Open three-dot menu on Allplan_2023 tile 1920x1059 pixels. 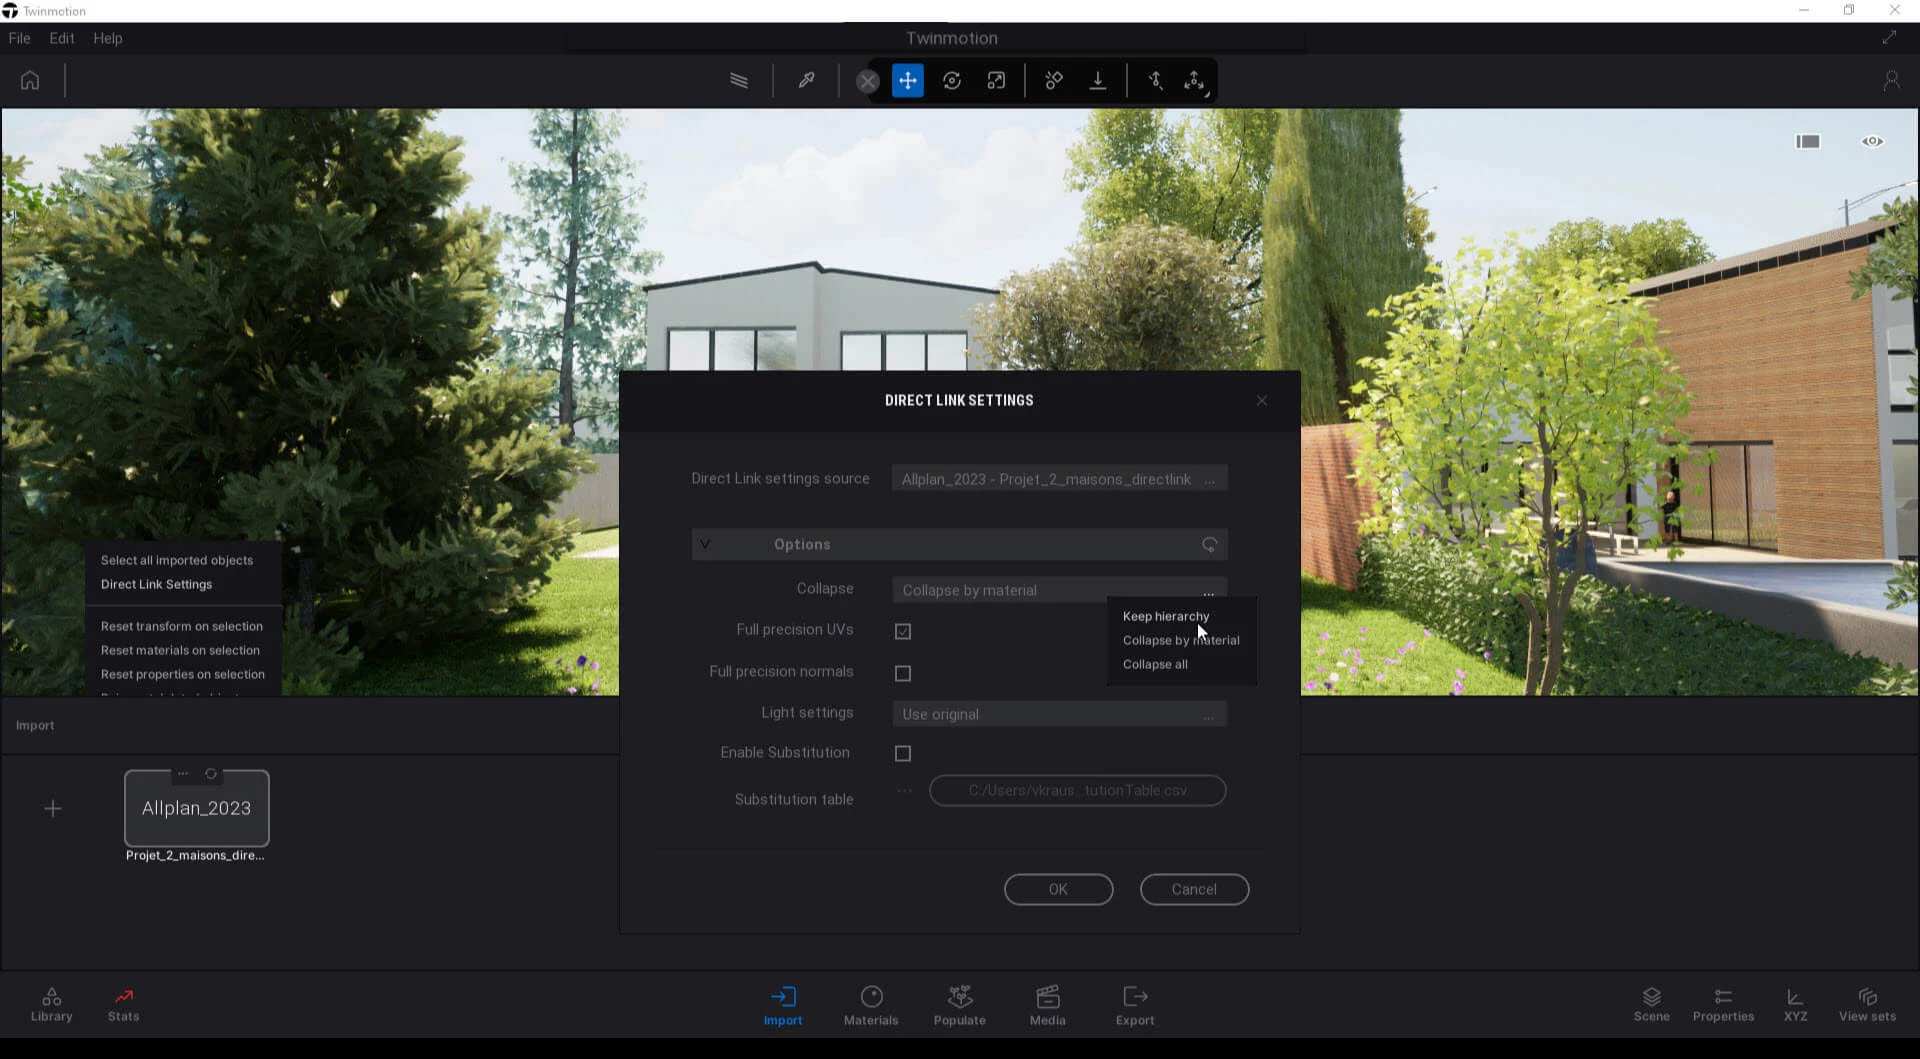[183, 774]
